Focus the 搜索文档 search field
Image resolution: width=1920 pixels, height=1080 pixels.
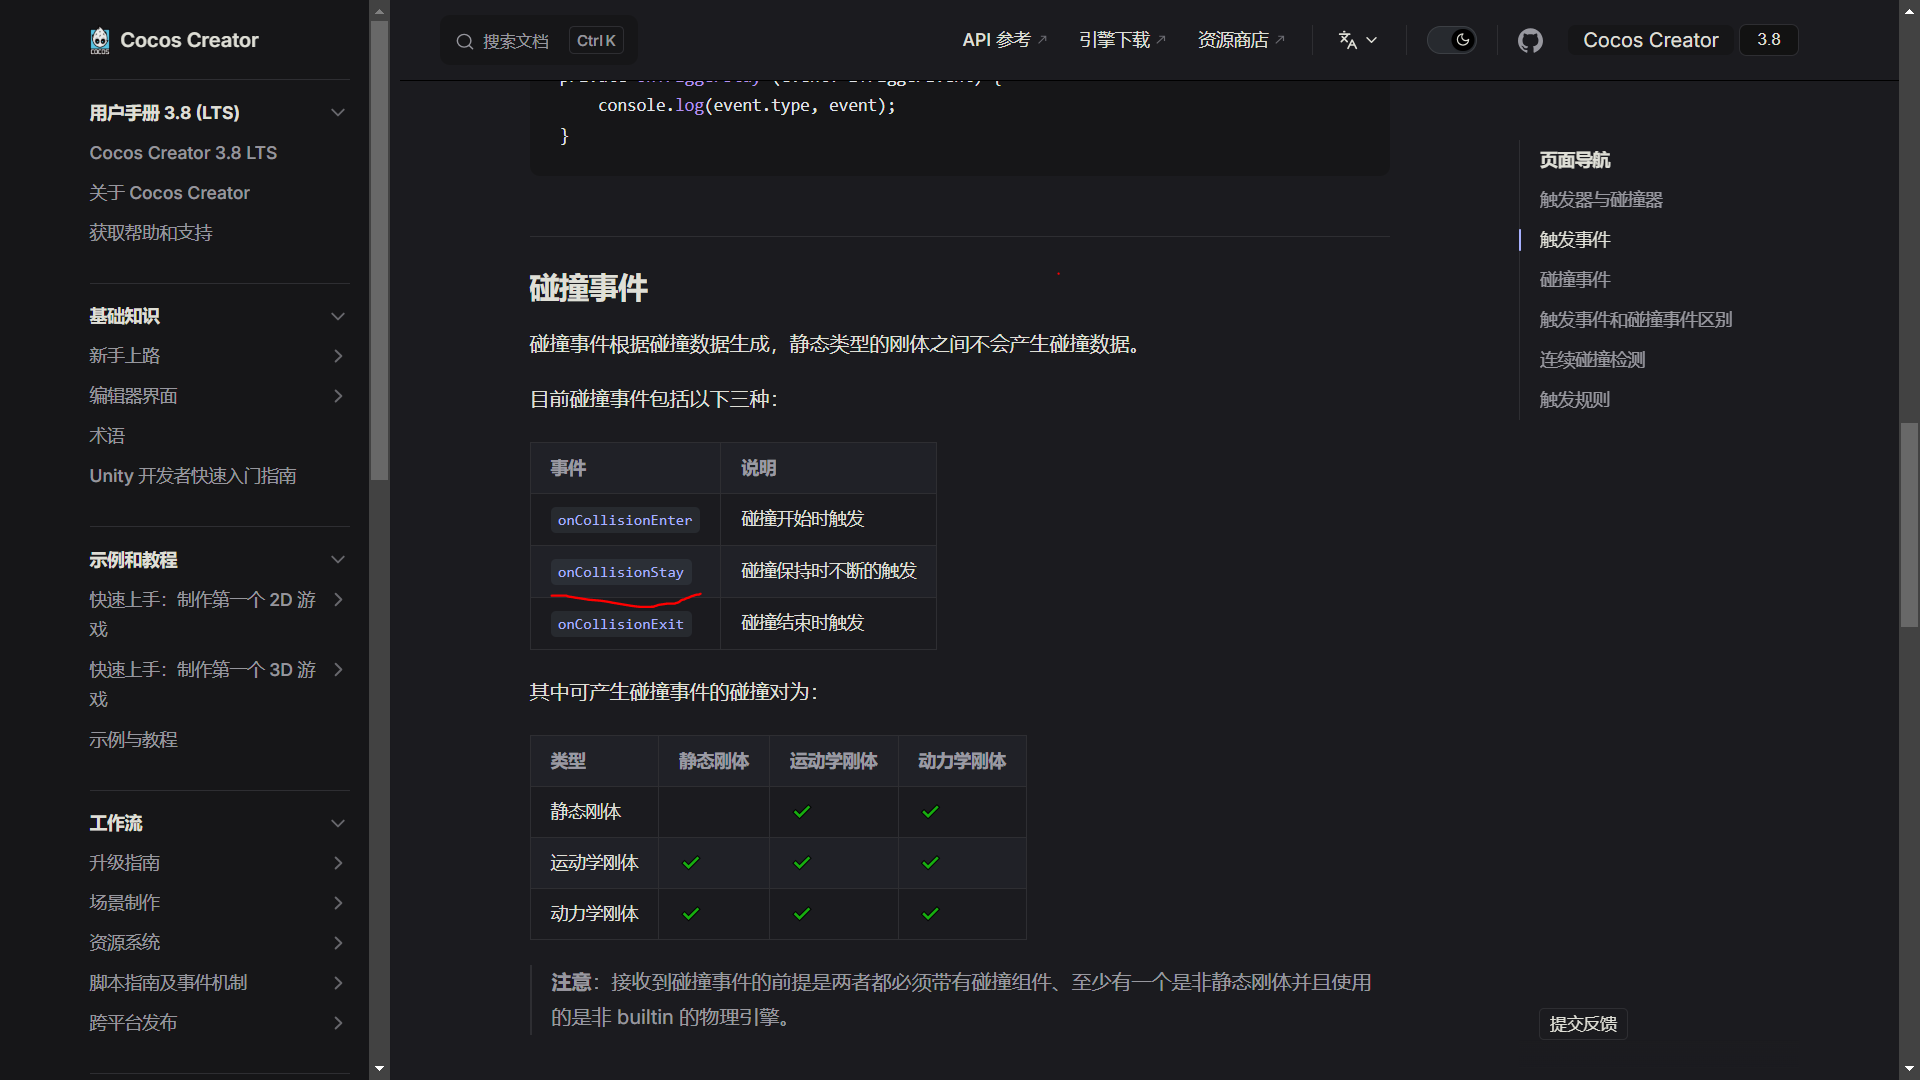click(x=515, y=41)
